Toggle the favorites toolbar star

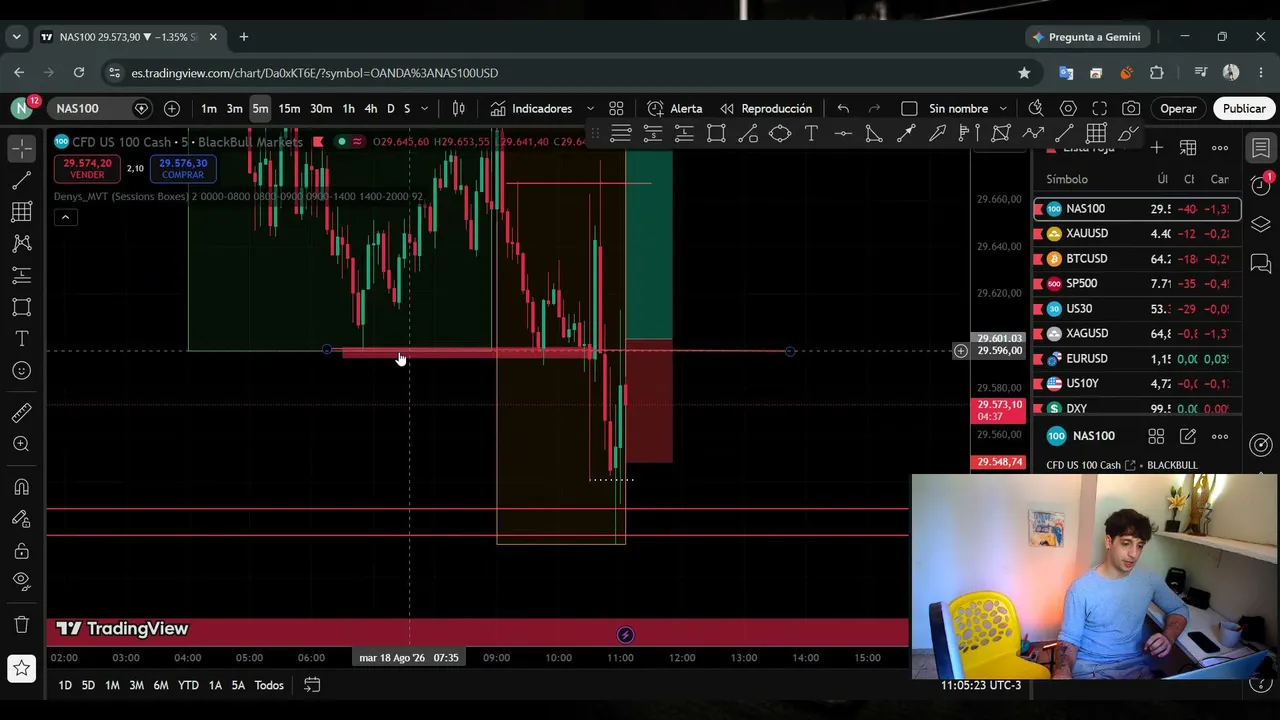(x=21, y=668)
